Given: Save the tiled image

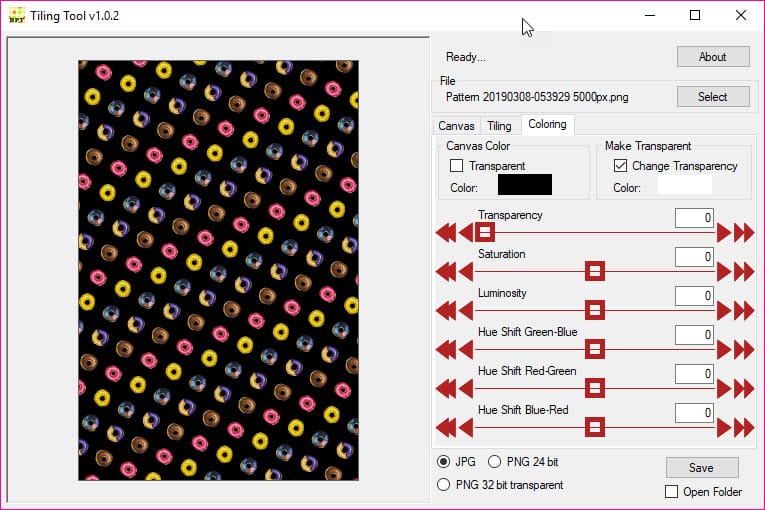Looking at the screenshot, I should click(702, 468).
